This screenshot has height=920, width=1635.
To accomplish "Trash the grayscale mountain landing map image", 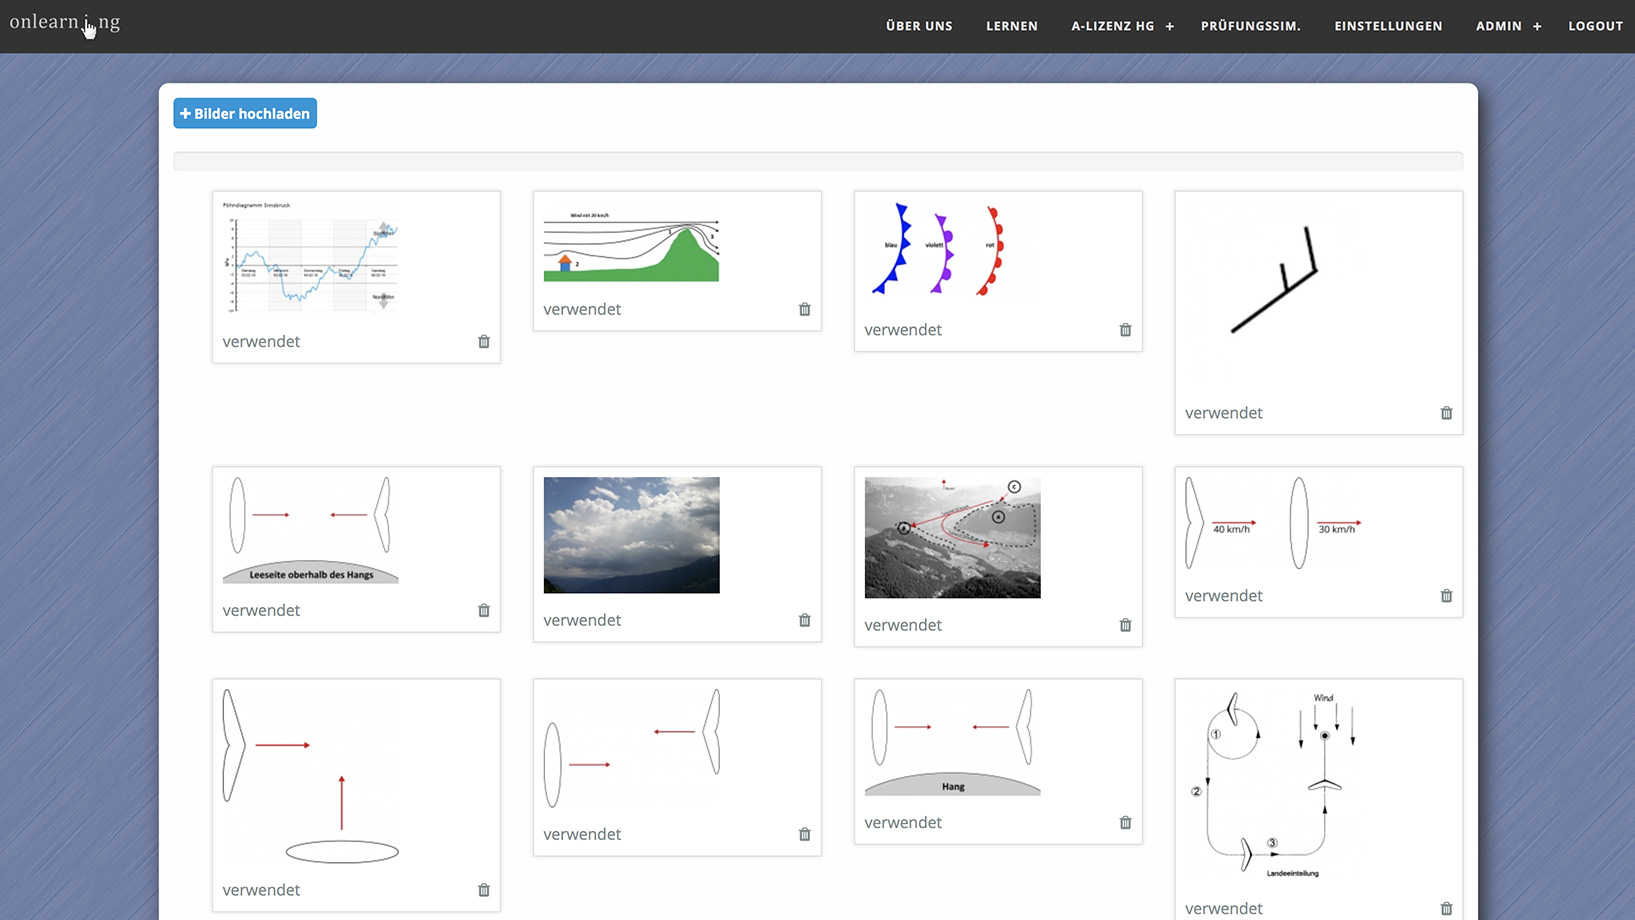I will coord(1125,625).
